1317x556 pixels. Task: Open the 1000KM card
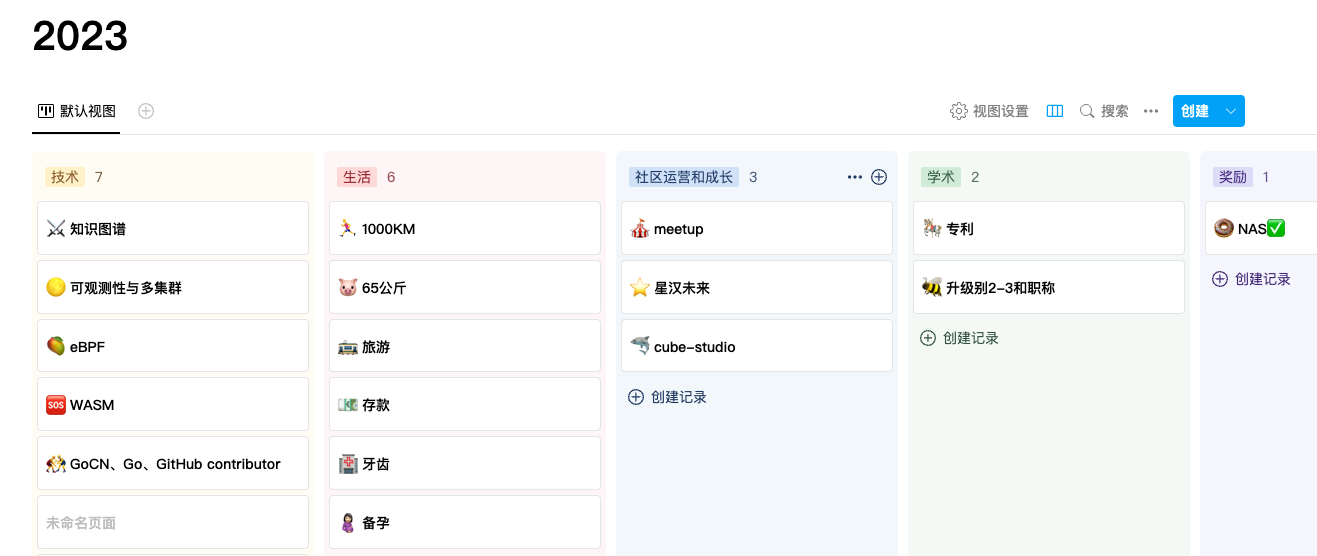coord(465,228)
